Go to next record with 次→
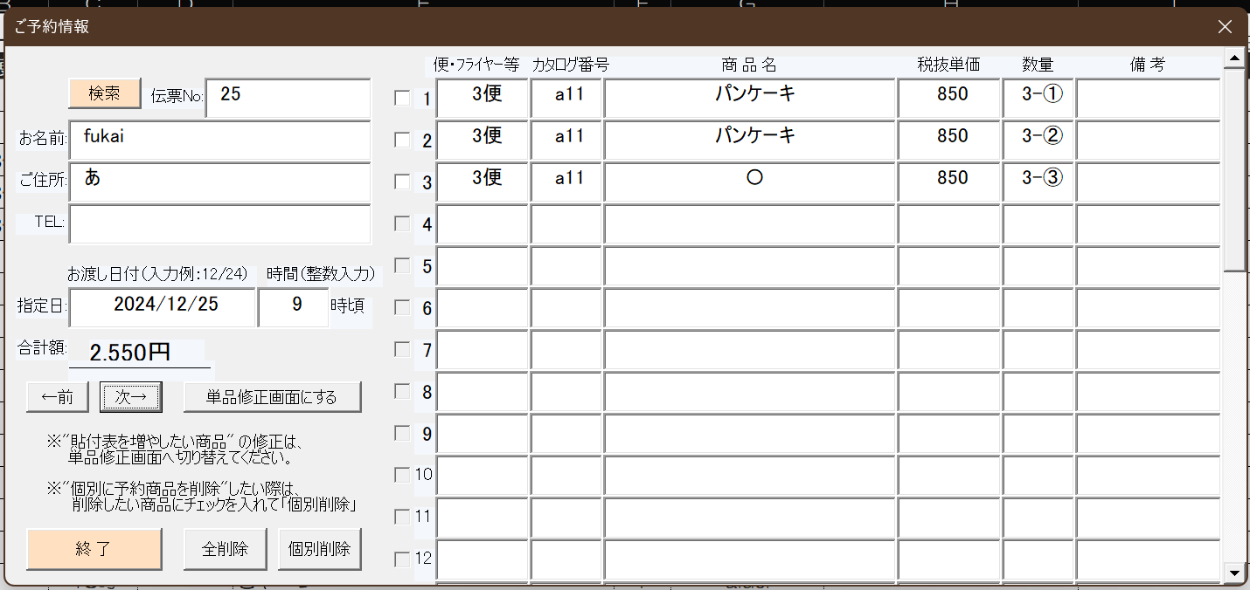 point(131,397)
